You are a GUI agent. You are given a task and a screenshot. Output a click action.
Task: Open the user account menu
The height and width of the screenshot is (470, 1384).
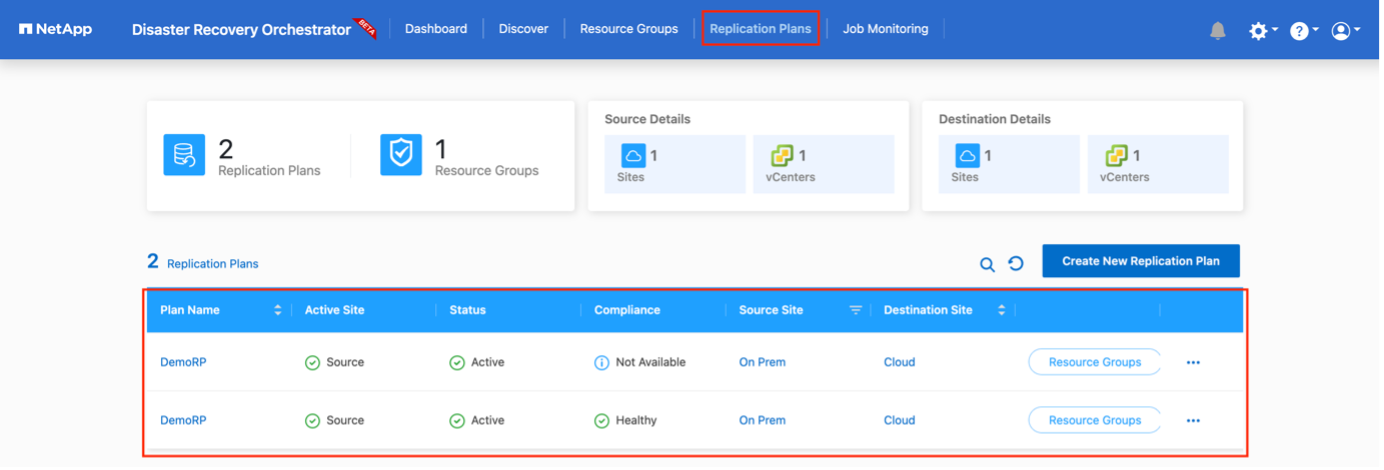pos(1341,31)
